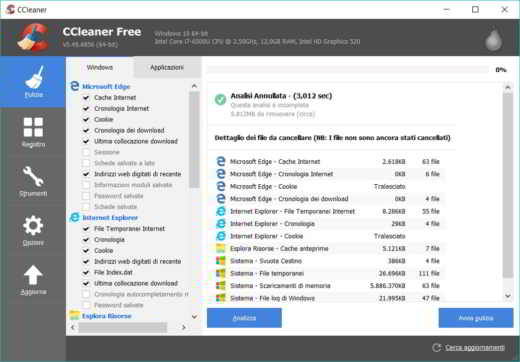Enable Informazioni moduli salvate checkbox
Image resolution: width=520 pixels, height=362 pixels.
tap(86, 185)
